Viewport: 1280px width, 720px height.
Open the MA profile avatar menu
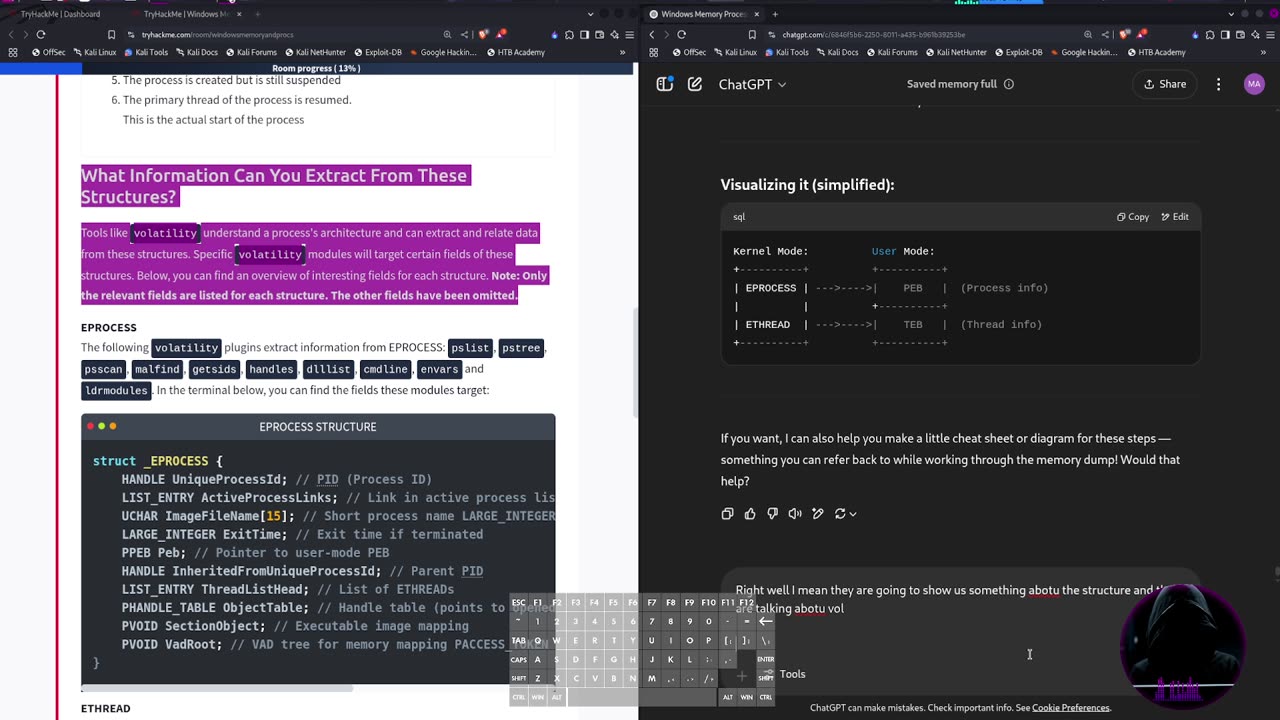pyautogui.click(x=1254, y=84)
